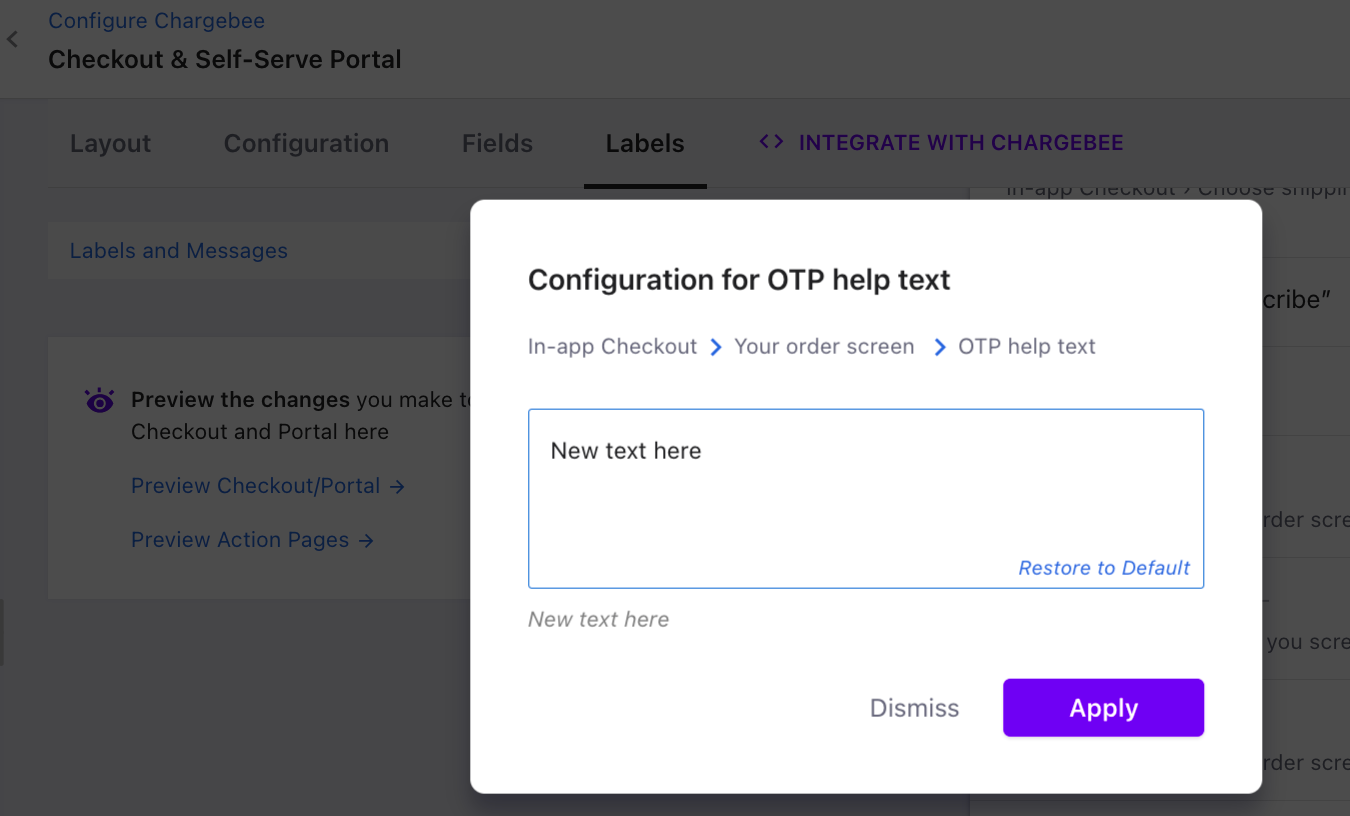Select Labels and Messages section
1350x816 pixels.
[x=178, y=251]
